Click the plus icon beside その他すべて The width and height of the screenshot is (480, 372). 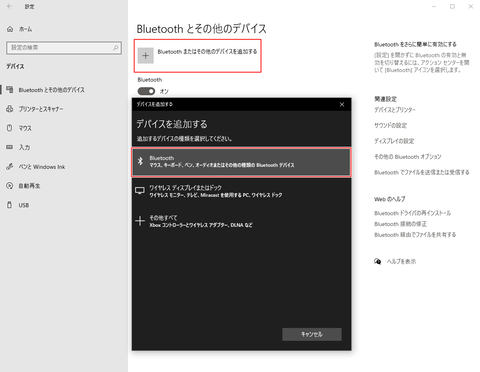pos(140,221)
